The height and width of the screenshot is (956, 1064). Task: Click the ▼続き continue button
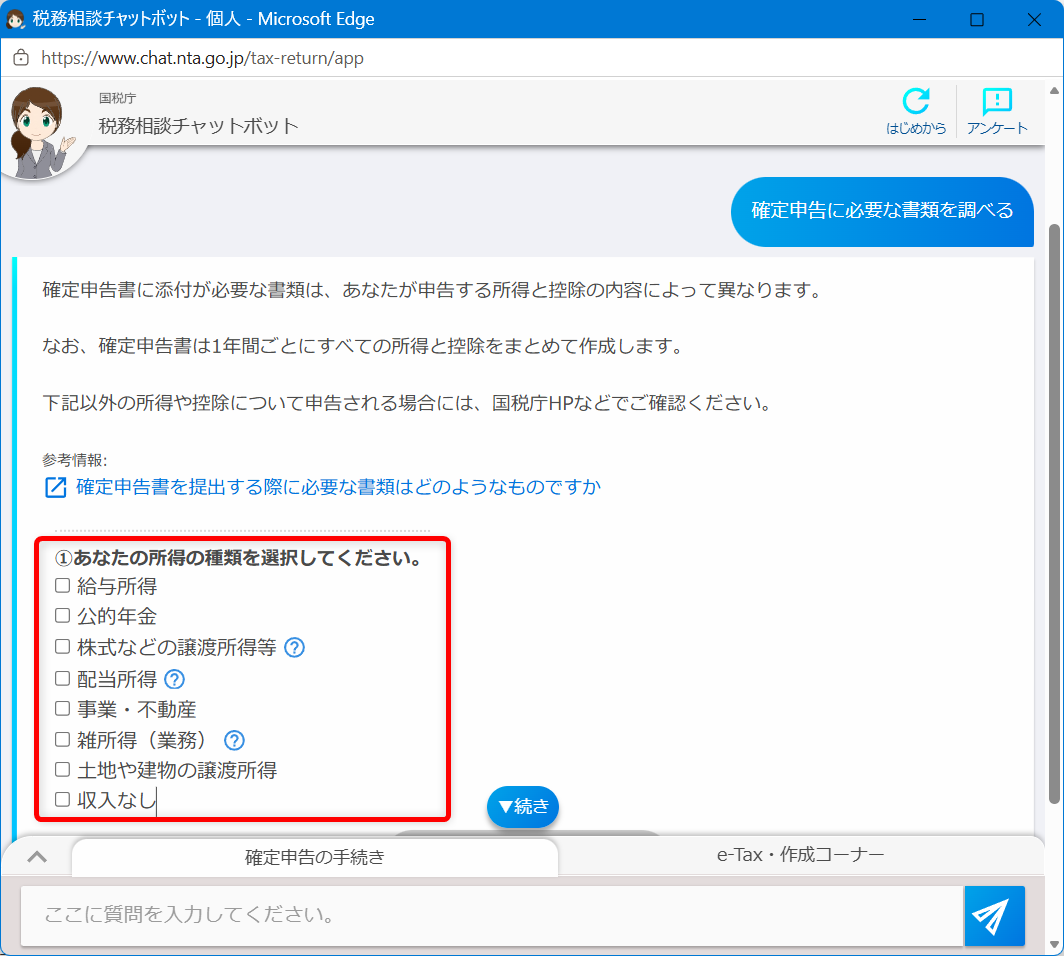523,807
